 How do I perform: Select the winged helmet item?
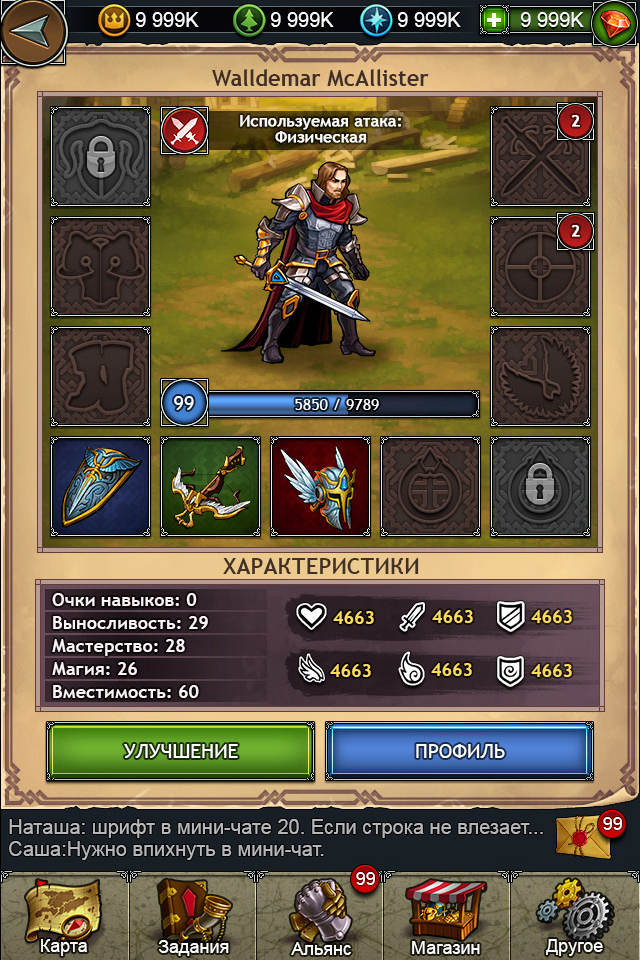click(x=320, y=487)
